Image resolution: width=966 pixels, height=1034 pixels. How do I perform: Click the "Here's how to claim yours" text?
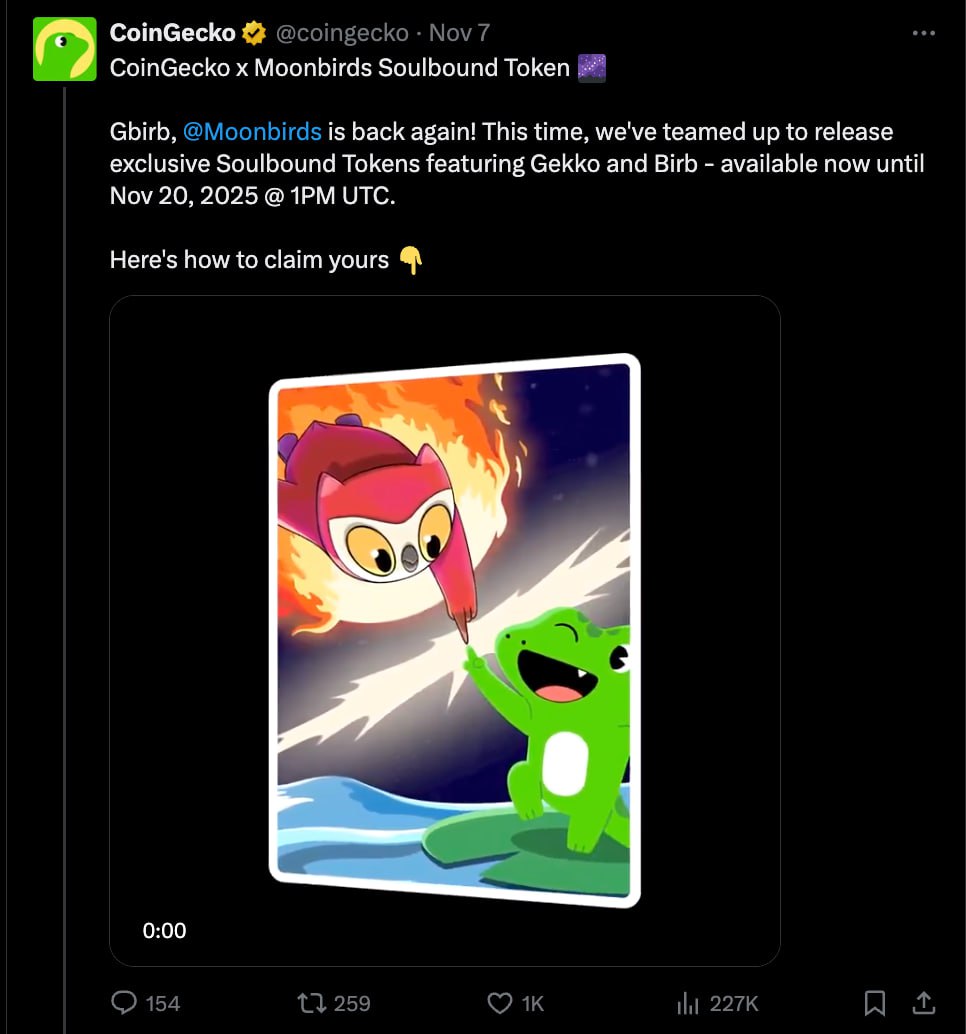click(x=249, y=260)
